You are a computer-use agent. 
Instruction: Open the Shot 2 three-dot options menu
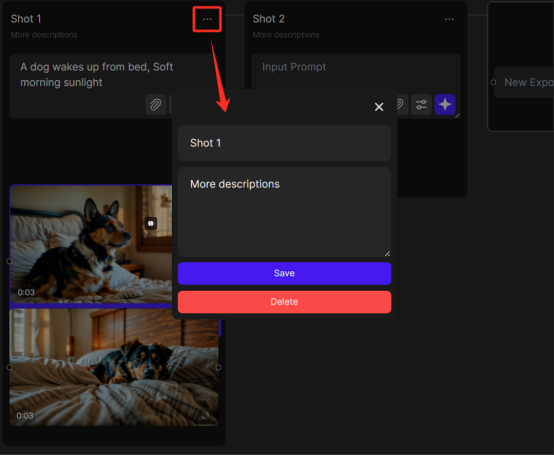point(449,19)
